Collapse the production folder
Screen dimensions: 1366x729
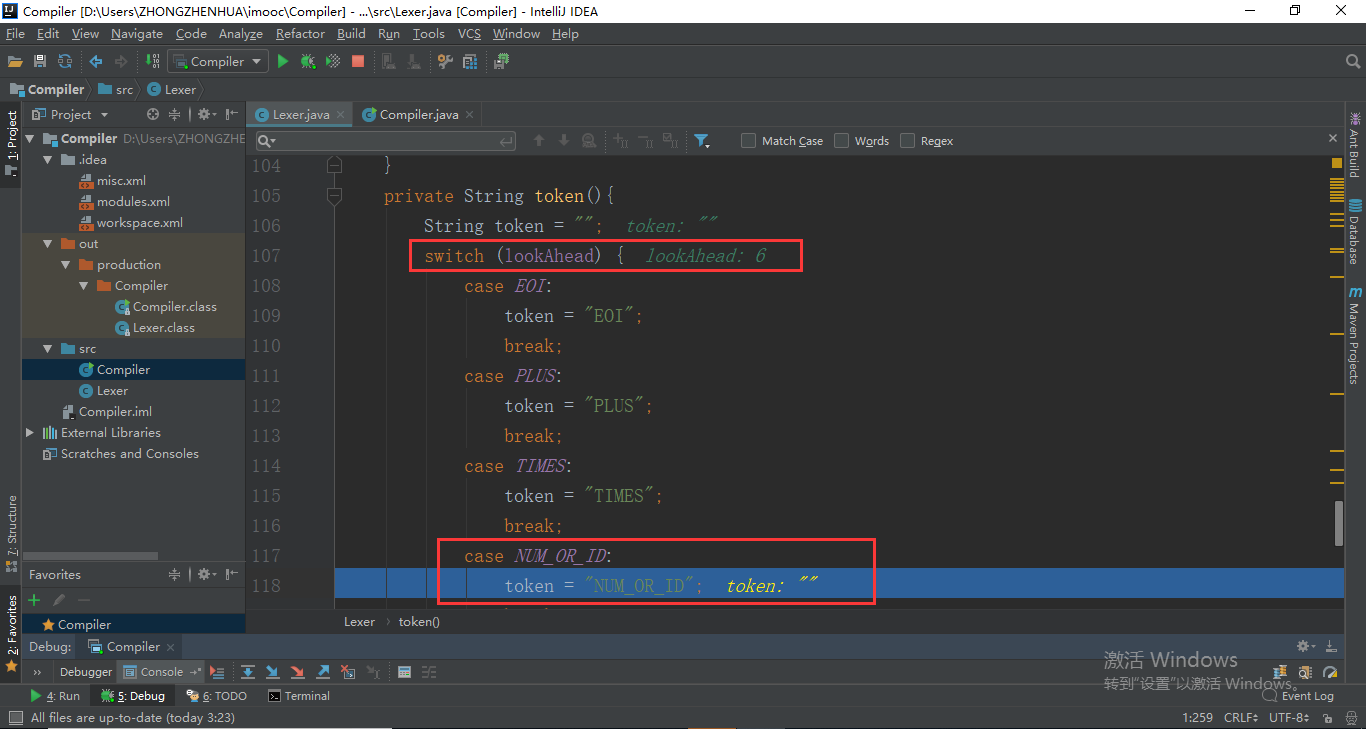(66, 265)
